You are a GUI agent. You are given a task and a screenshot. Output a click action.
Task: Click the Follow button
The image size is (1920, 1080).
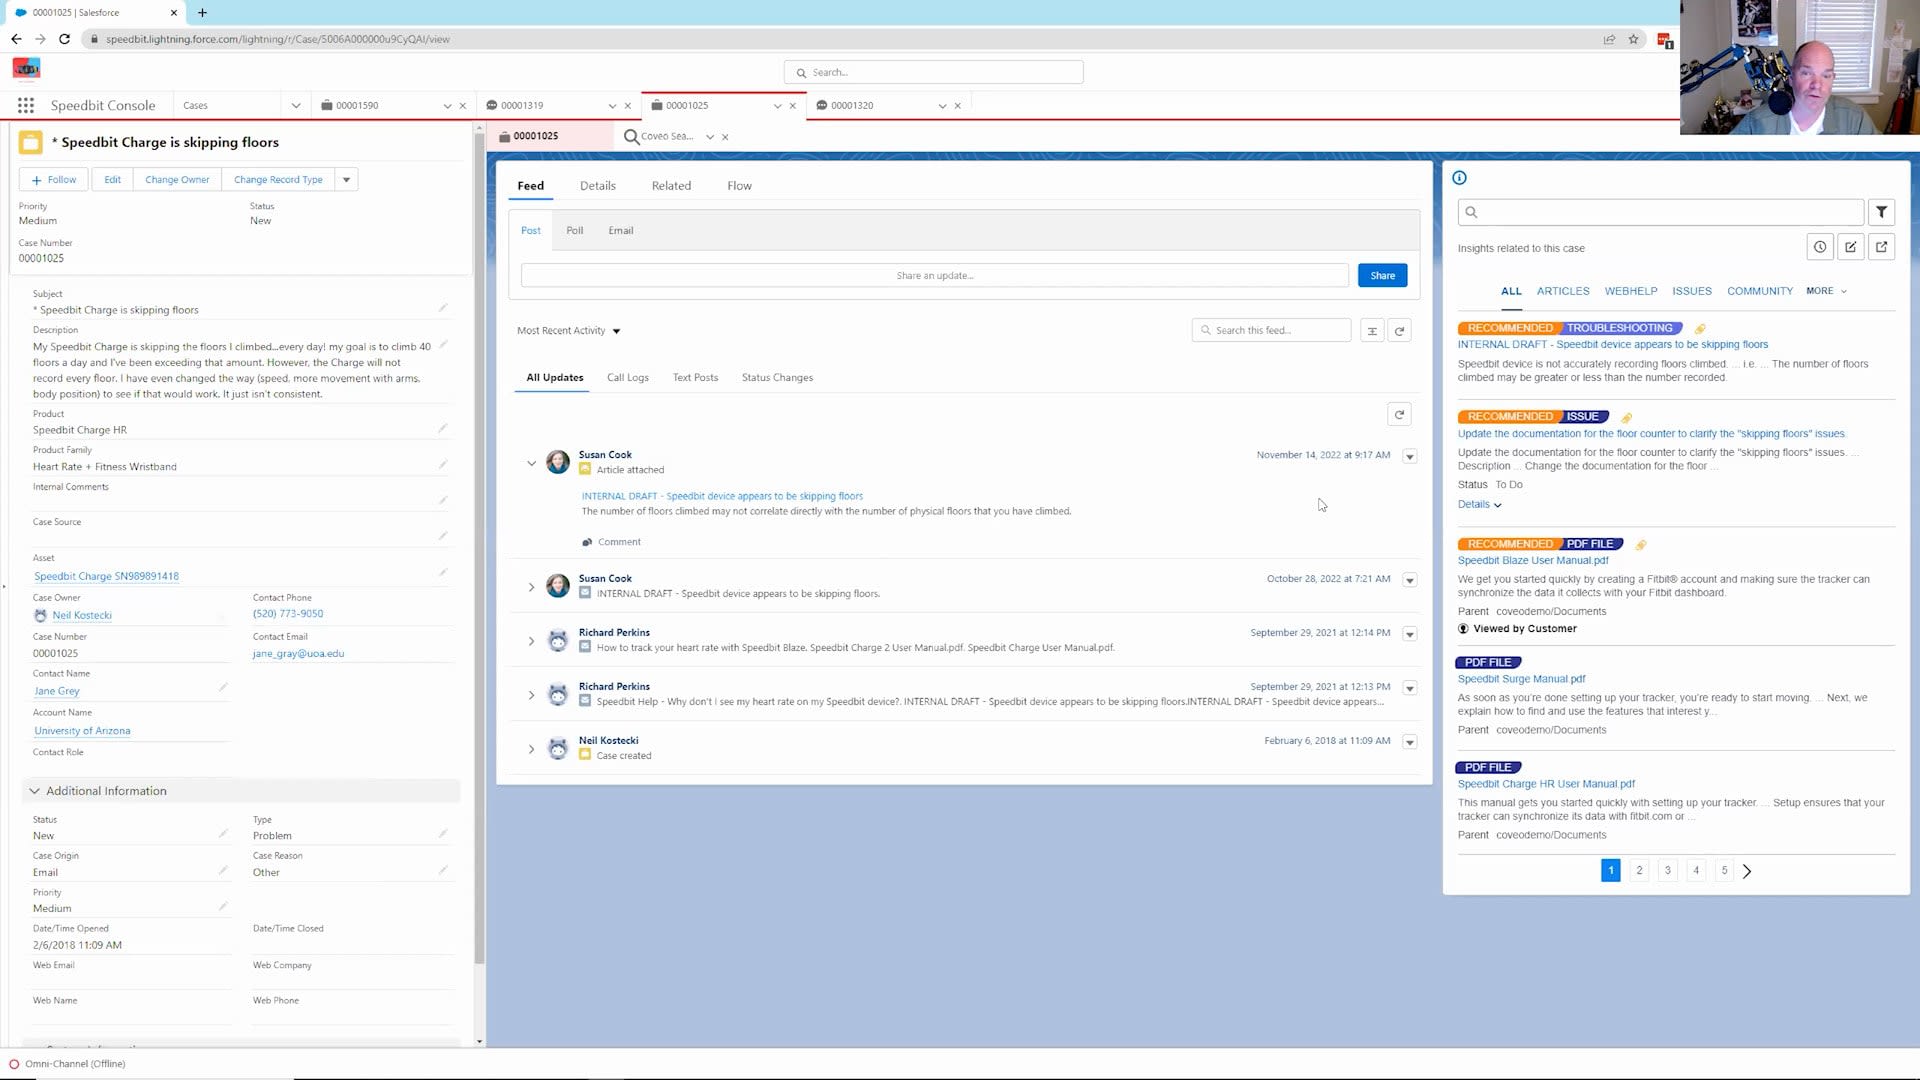(x=54, y=180)
